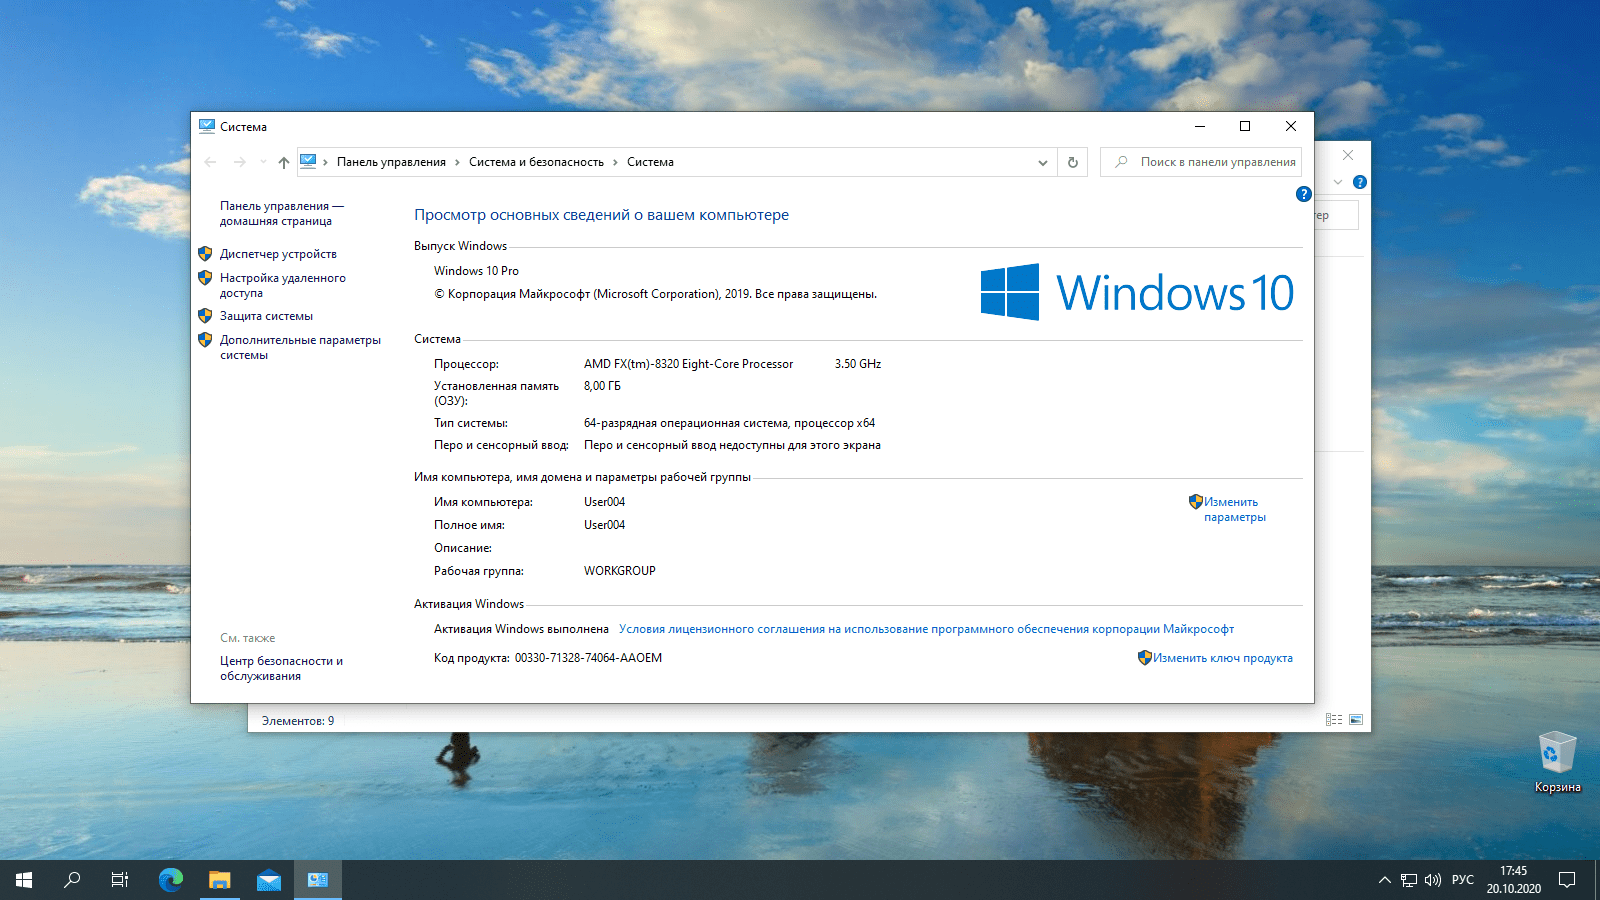Click the product ID 00330-71328-74064-AAOEM
Viewport: 1600px width, 900px height.
point(588,658)
